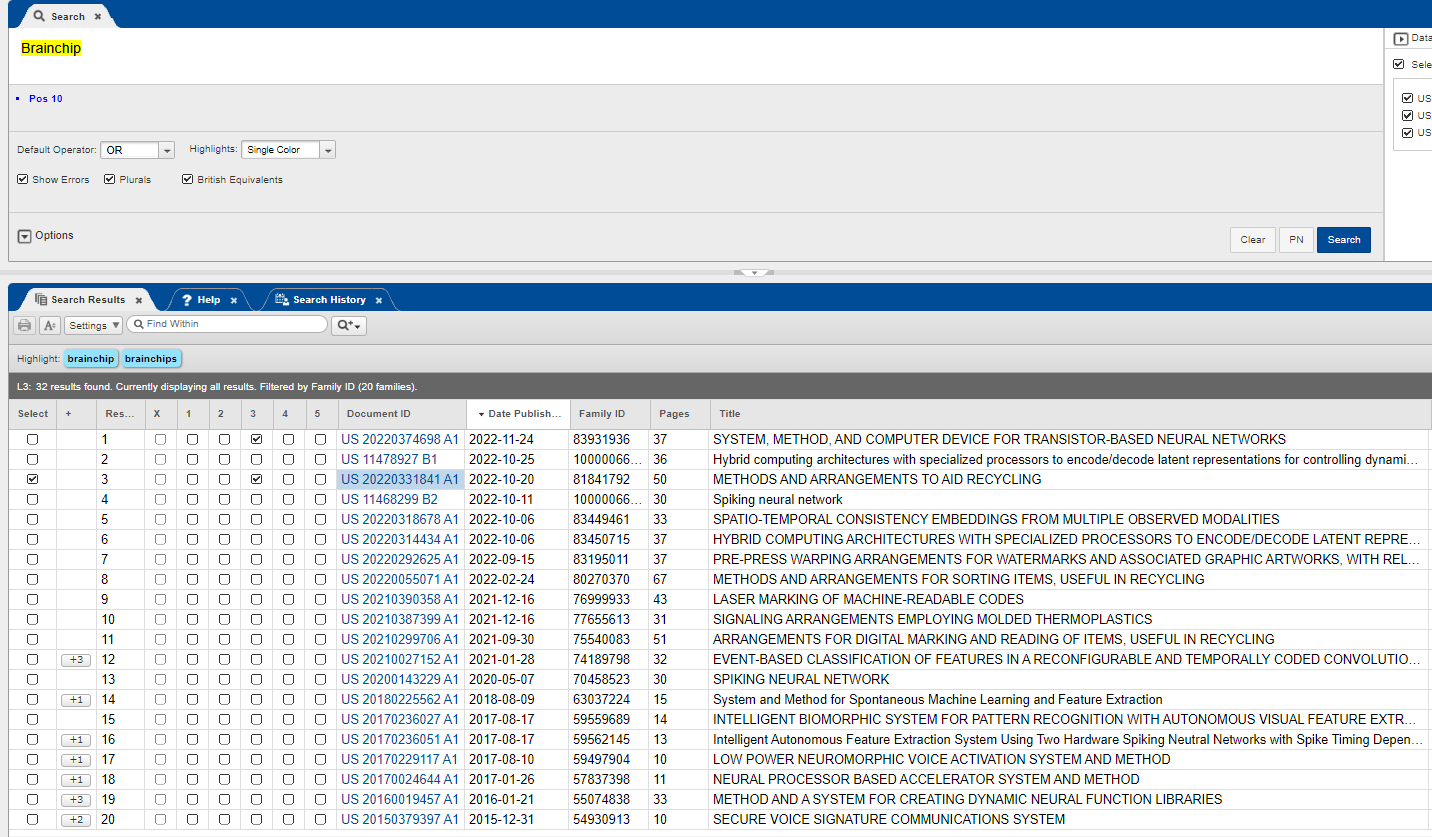Uncheck the Select box for result 3
Screen dimensions: 1432x837
point(33,479)
